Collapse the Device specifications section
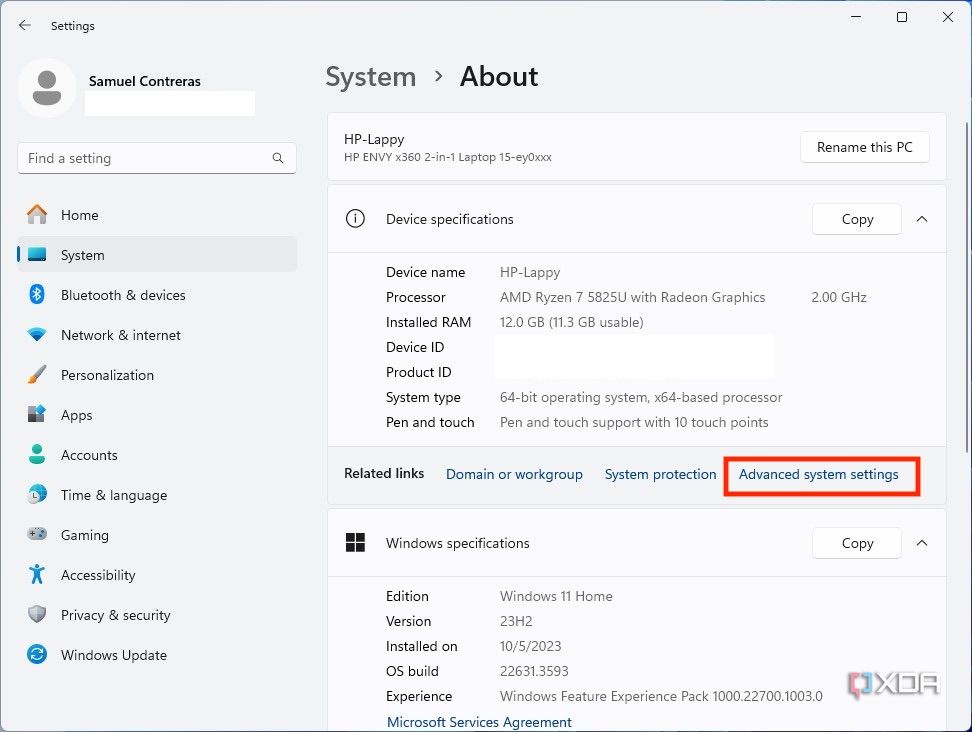Viewport: 972px width, 732px height. tap(922, 219)
